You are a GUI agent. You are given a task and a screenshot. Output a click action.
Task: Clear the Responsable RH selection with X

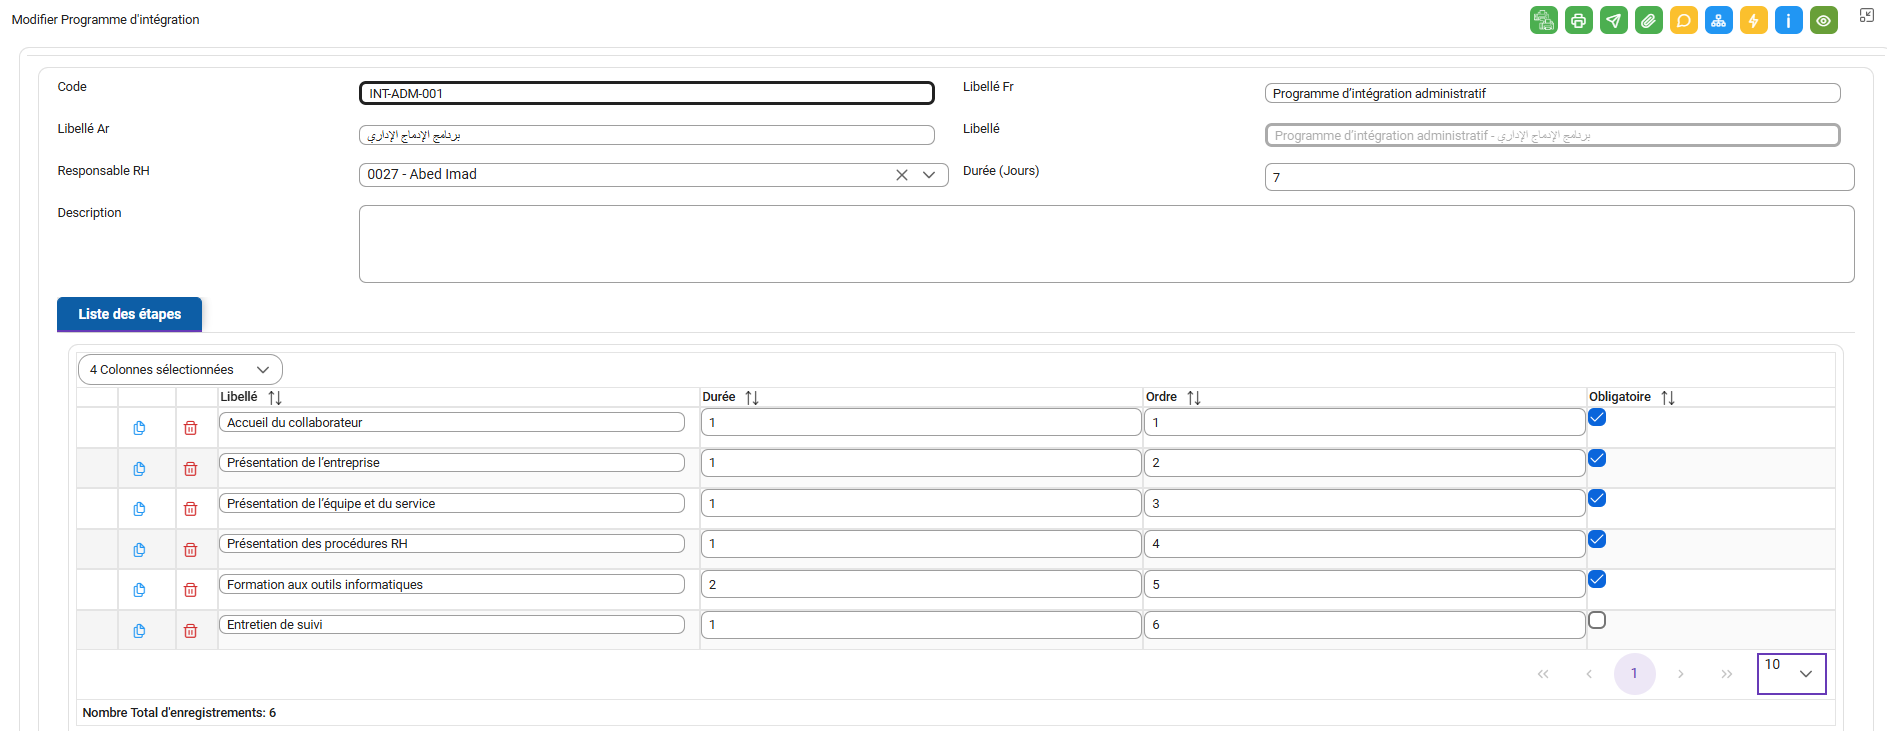click(x=901, y=175)
